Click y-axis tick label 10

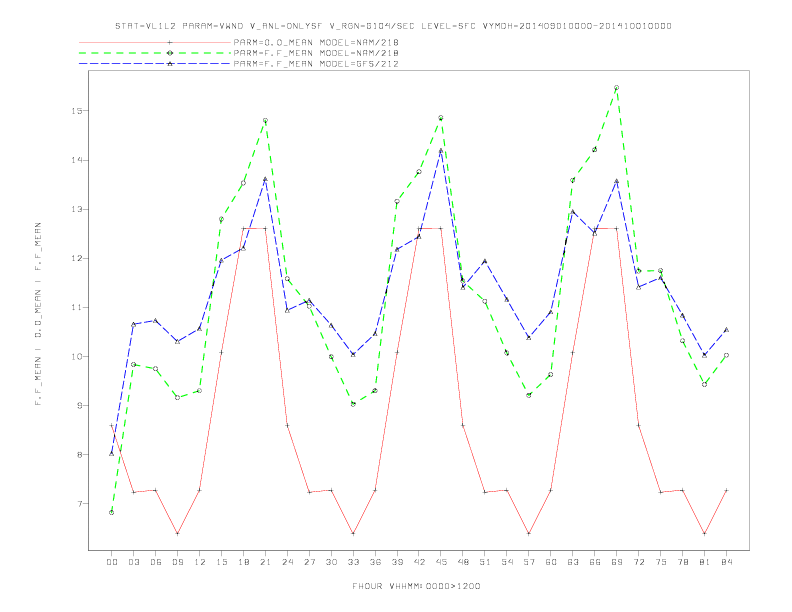(77, 356)
